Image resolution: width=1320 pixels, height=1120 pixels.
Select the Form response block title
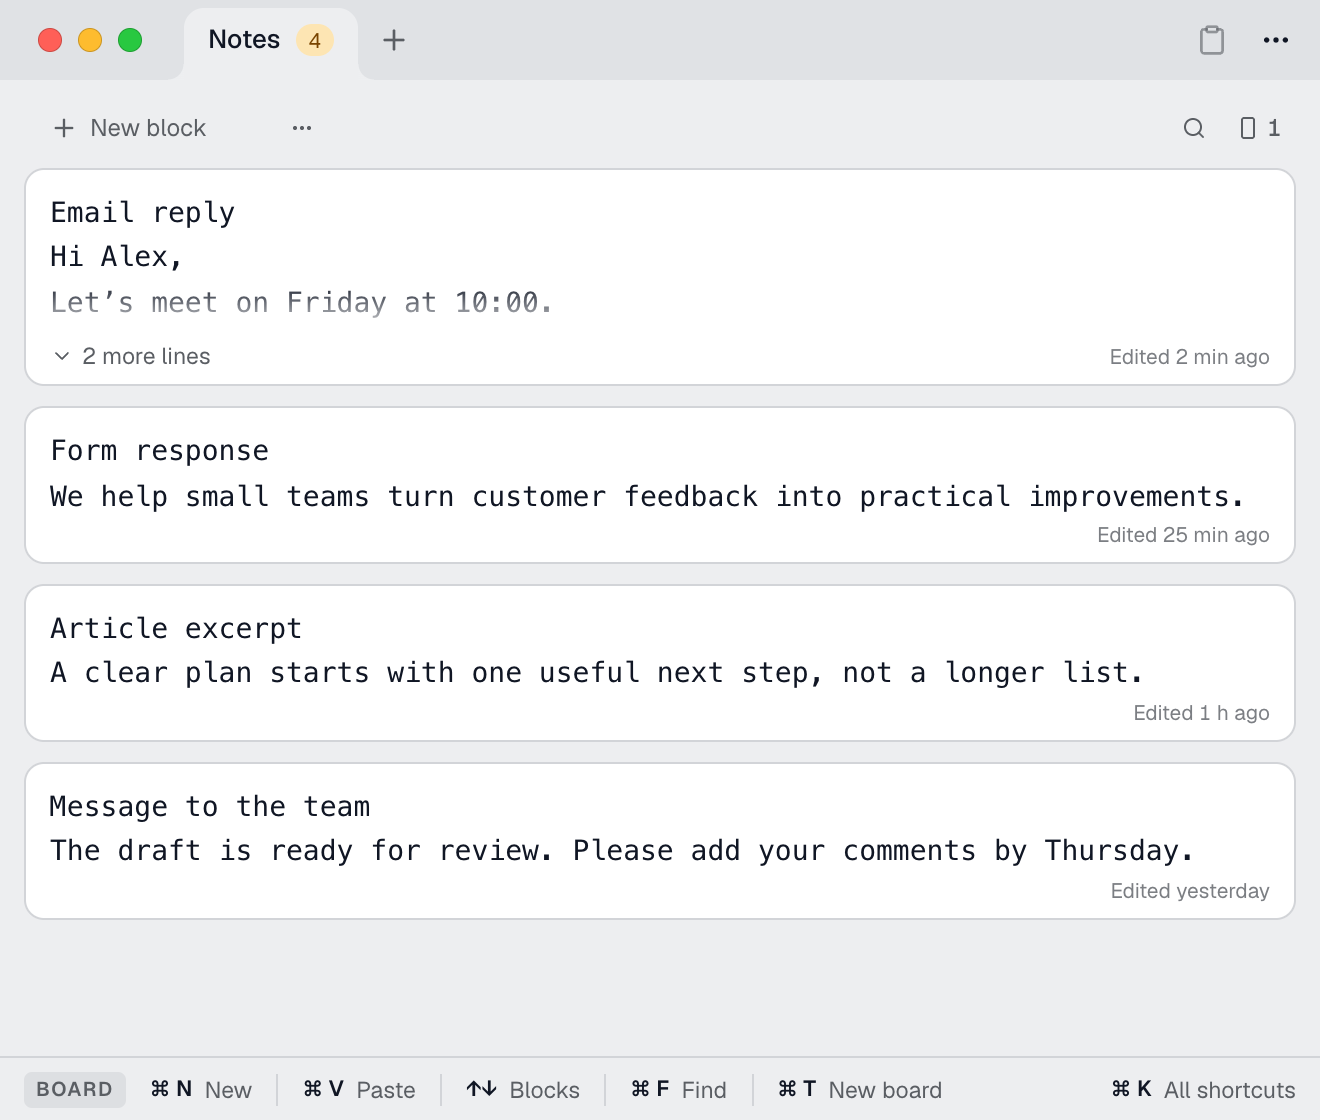160,451
